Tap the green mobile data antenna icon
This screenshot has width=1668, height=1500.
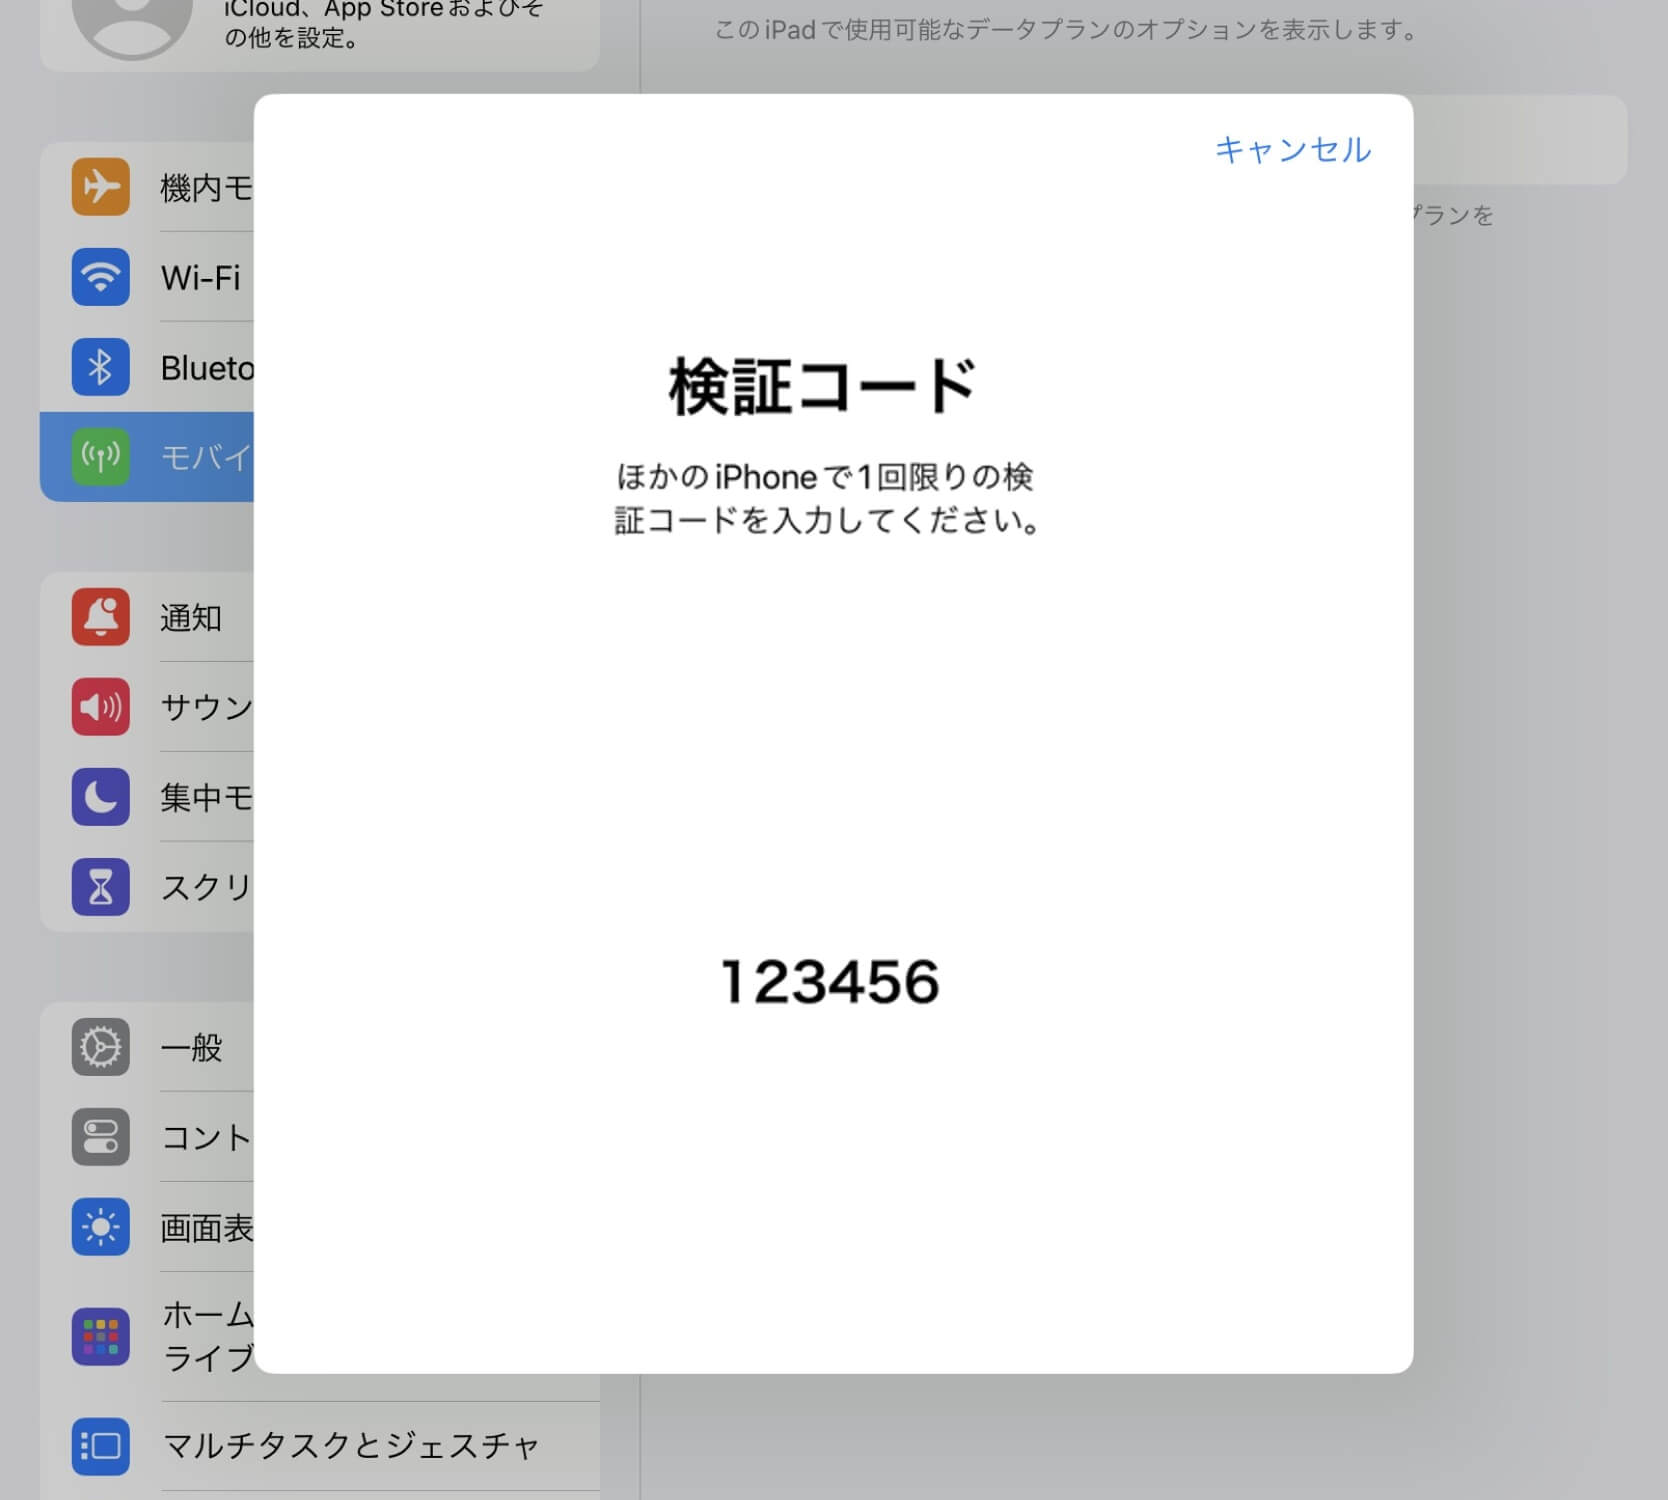(100, 457)
